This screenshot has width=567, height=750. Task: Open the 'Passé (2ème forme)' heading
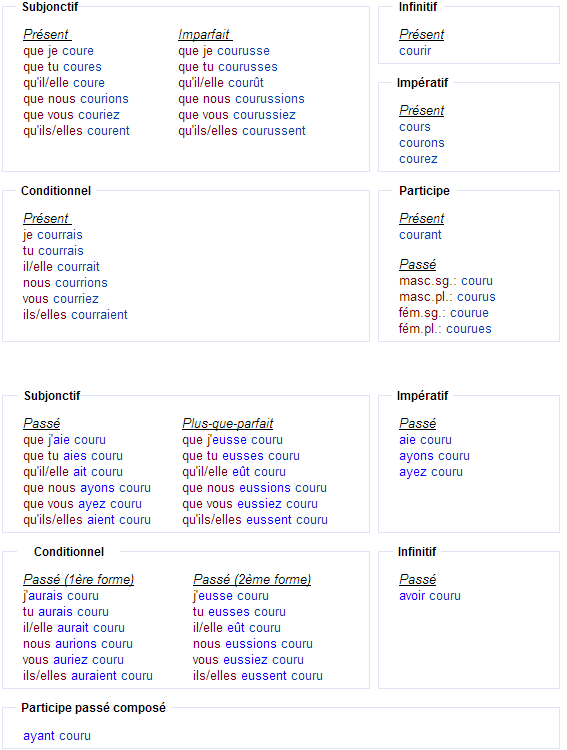252,579
